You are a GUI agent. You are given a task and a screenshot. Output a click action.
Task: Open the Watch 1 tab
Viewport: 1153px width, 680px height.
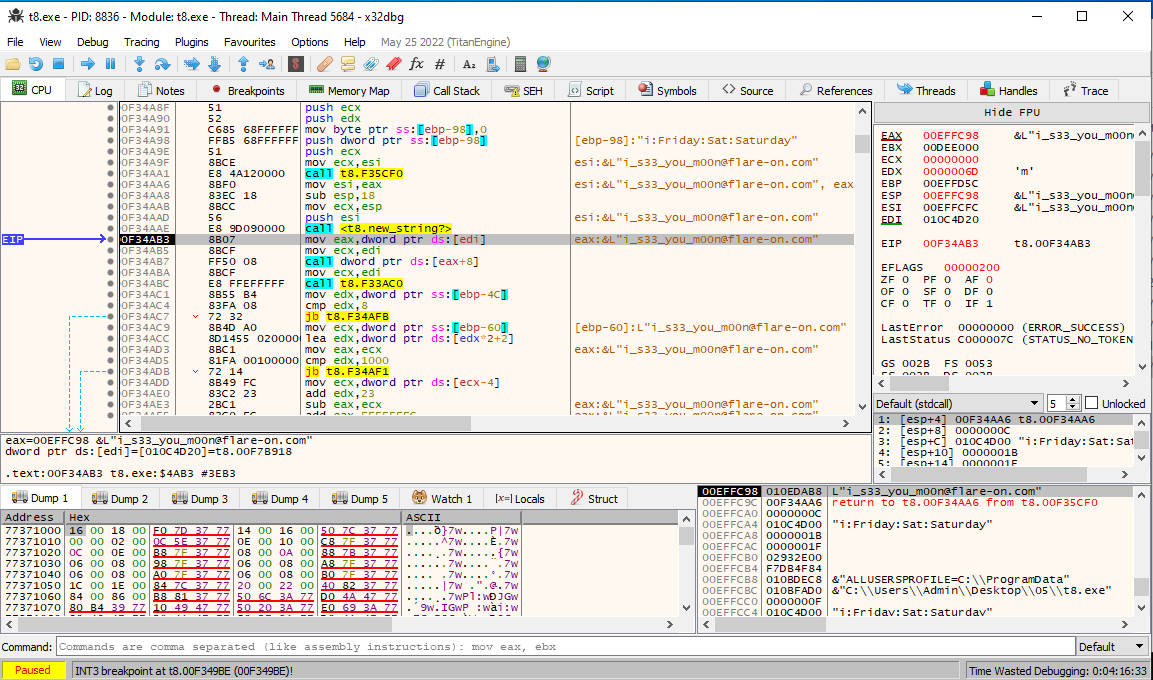pos(442,498)
